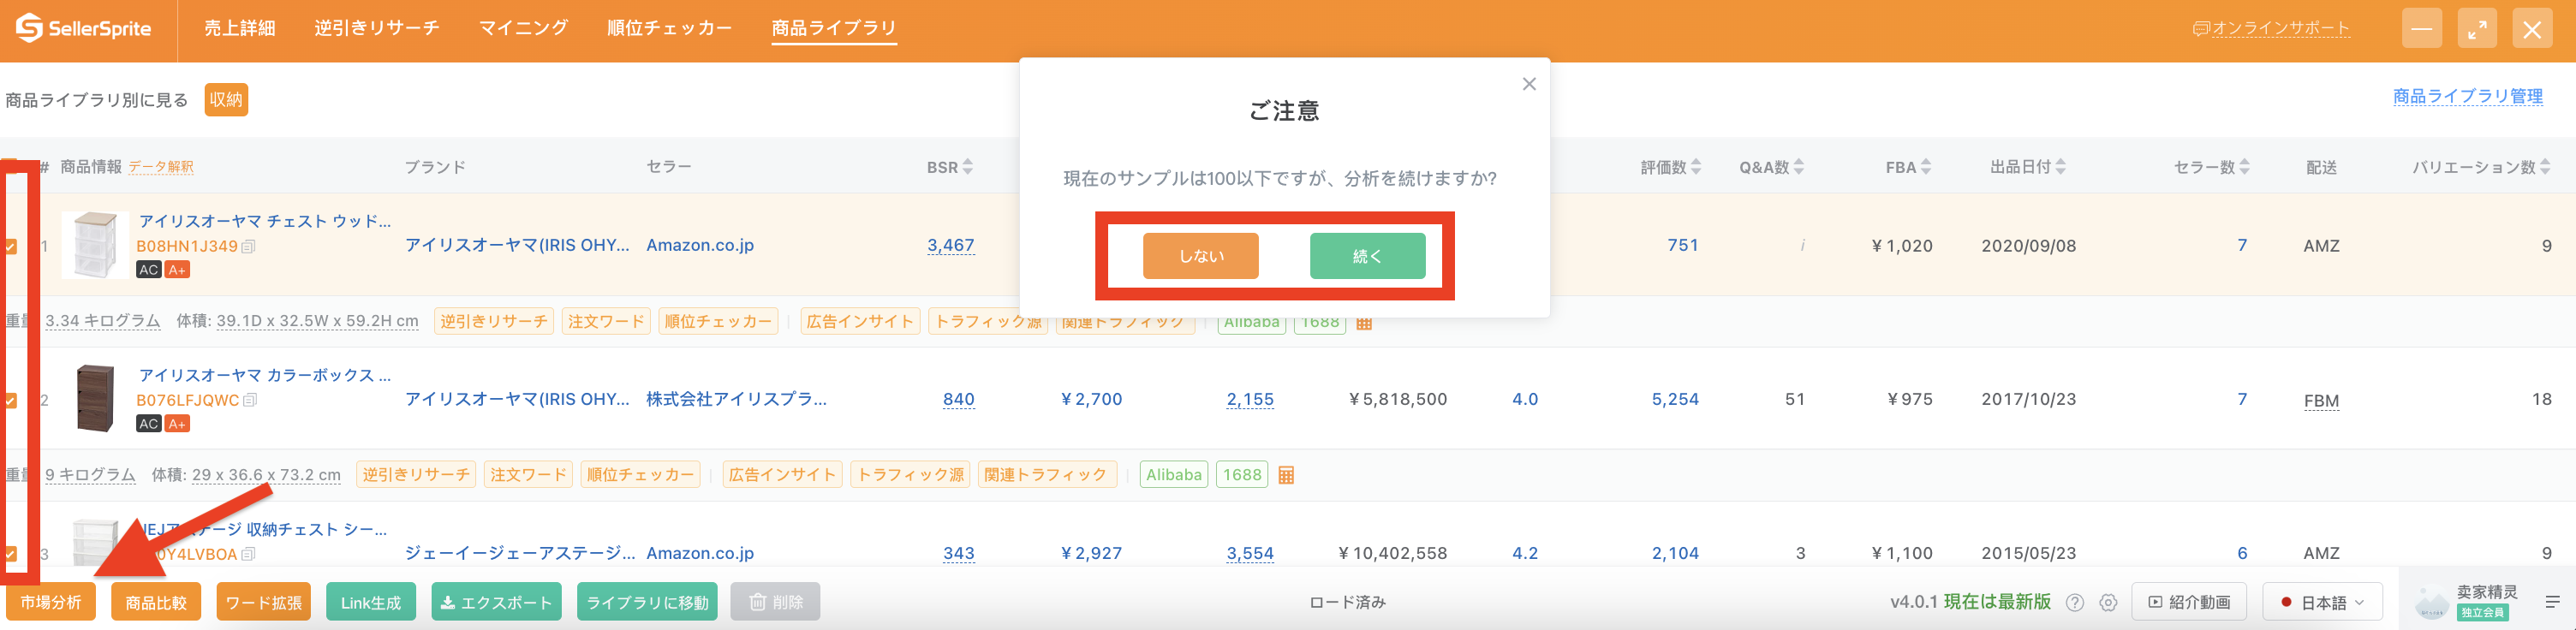Open 商品ライブラリ管理 link
2576x630 pixels.
click(x=2468, y=96)
